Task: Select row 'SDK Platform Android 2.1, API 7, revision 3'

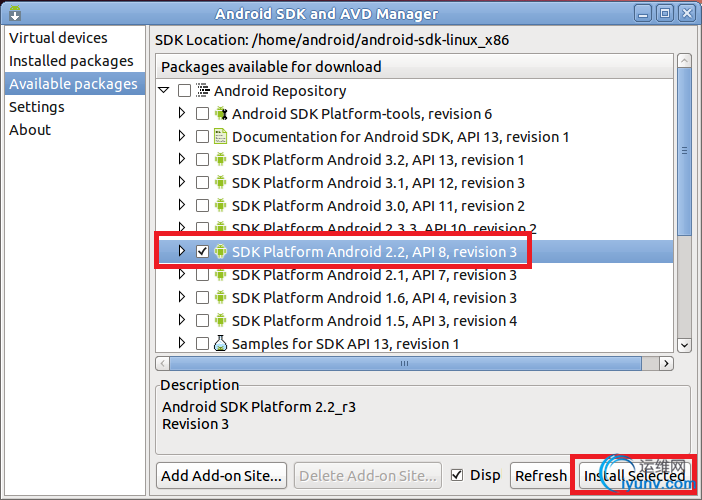Action: (x=414, y=274)
